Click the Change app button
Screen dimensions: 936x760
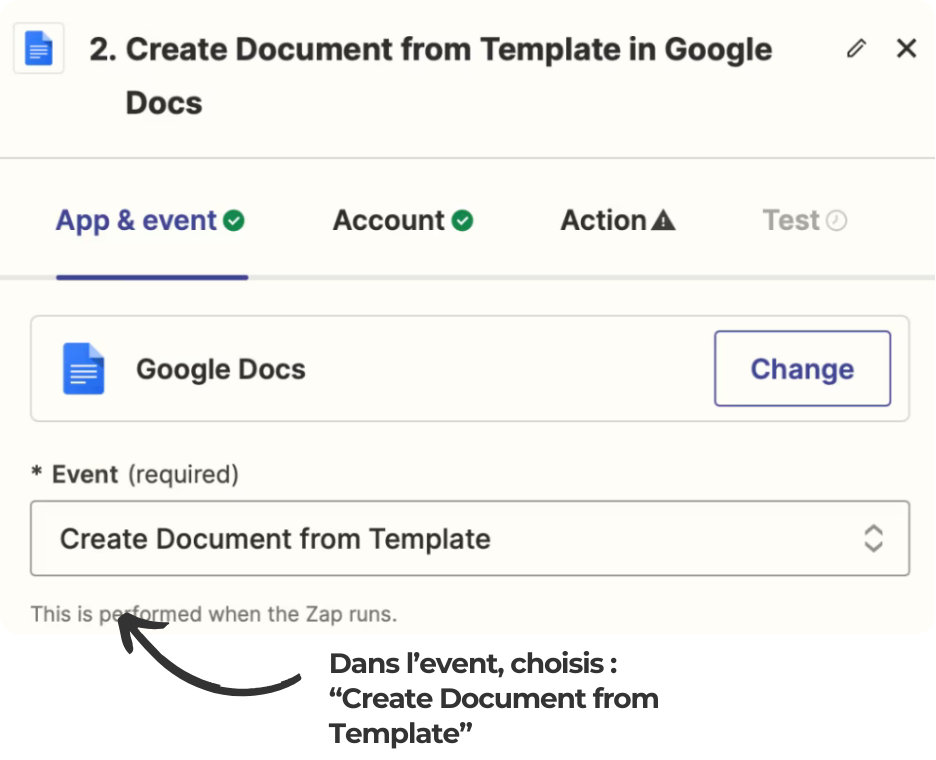(802, 368)
